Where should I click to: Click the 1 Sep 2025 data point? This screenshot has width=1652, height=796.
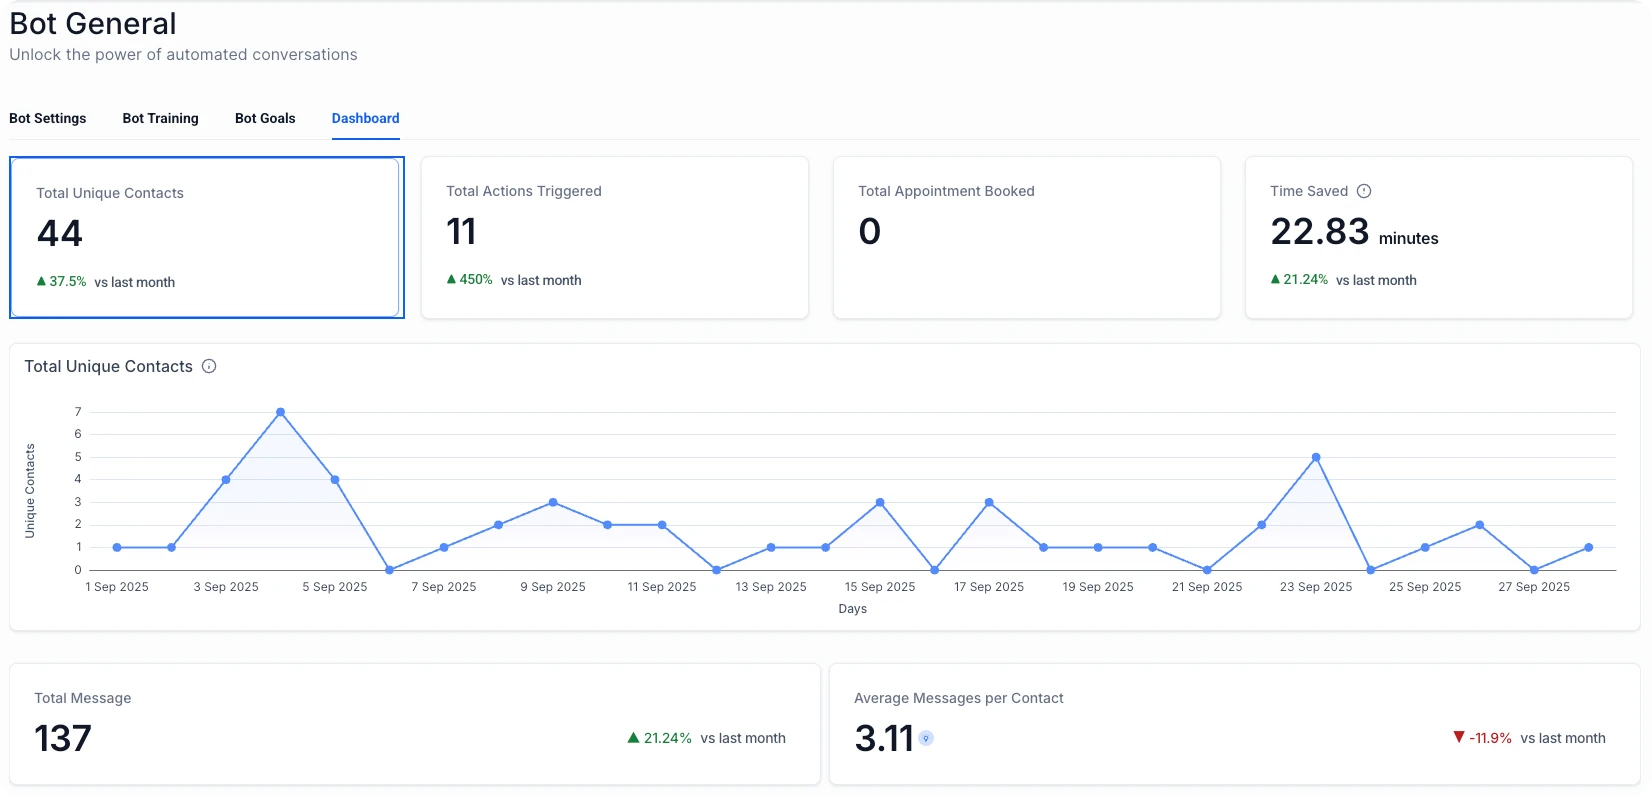(x=117, y=548)
